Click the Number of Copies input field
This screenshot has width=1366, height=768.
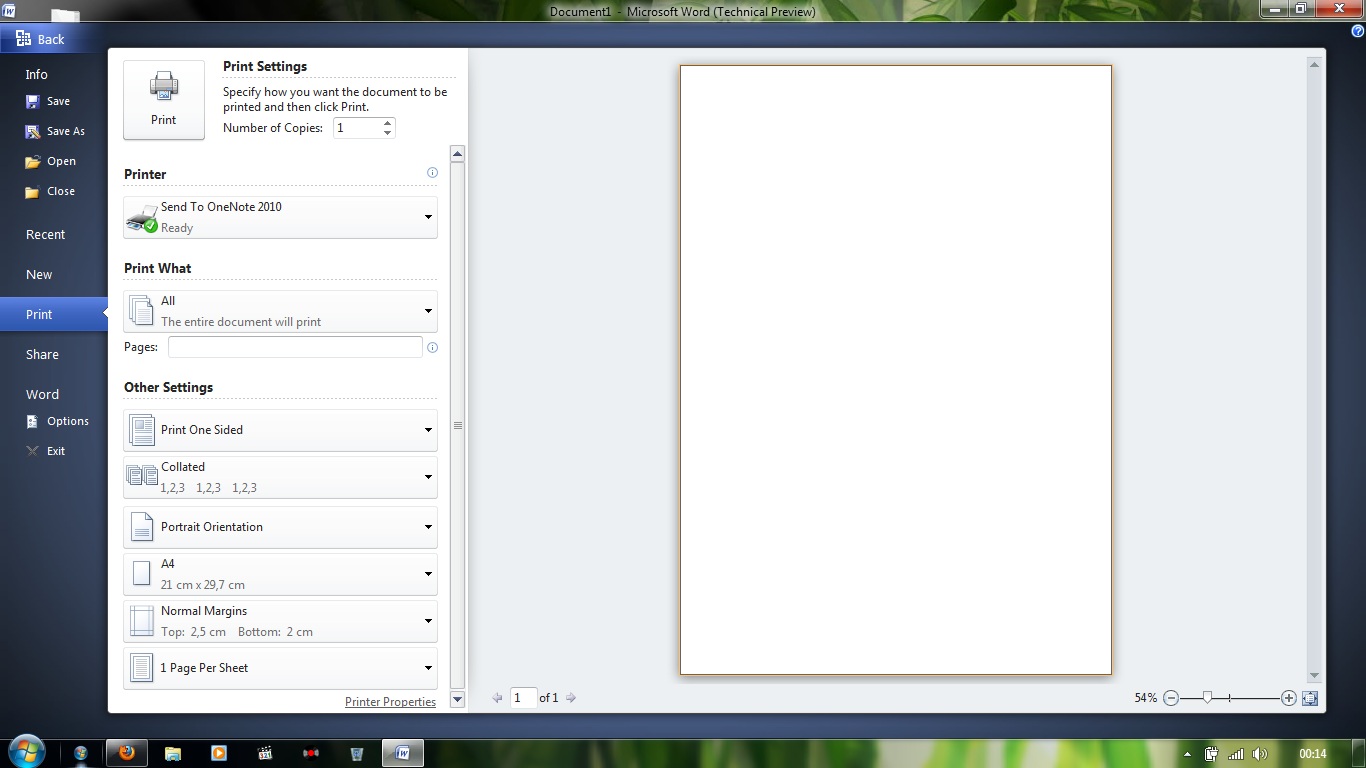click(357, 128)
